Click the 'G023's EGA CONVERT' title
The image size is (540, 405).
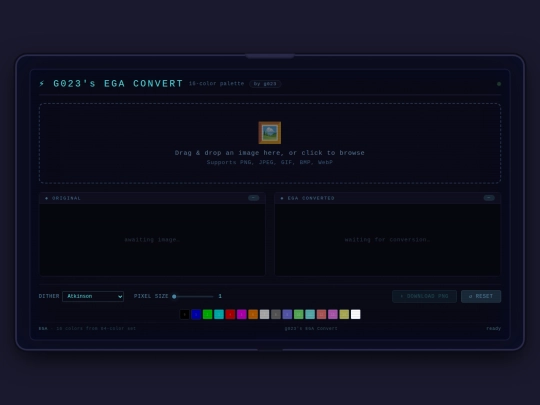tap(118, 84)
